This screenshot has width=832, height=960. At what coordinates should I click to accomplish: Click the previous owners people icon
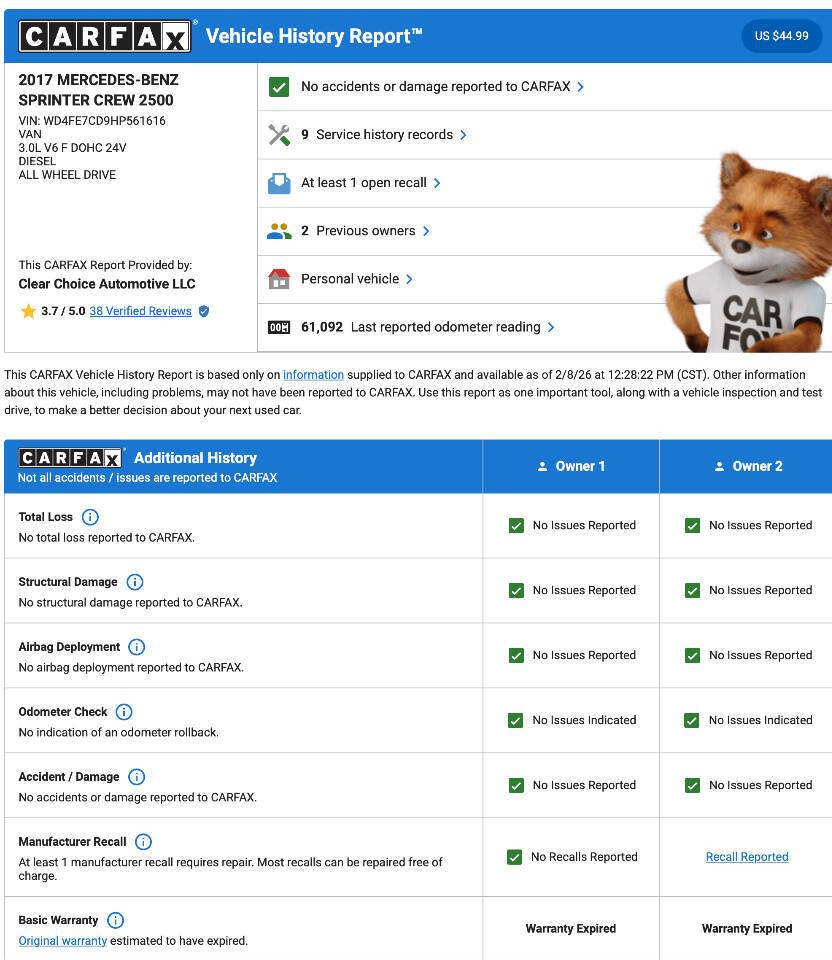click(279, 231)
